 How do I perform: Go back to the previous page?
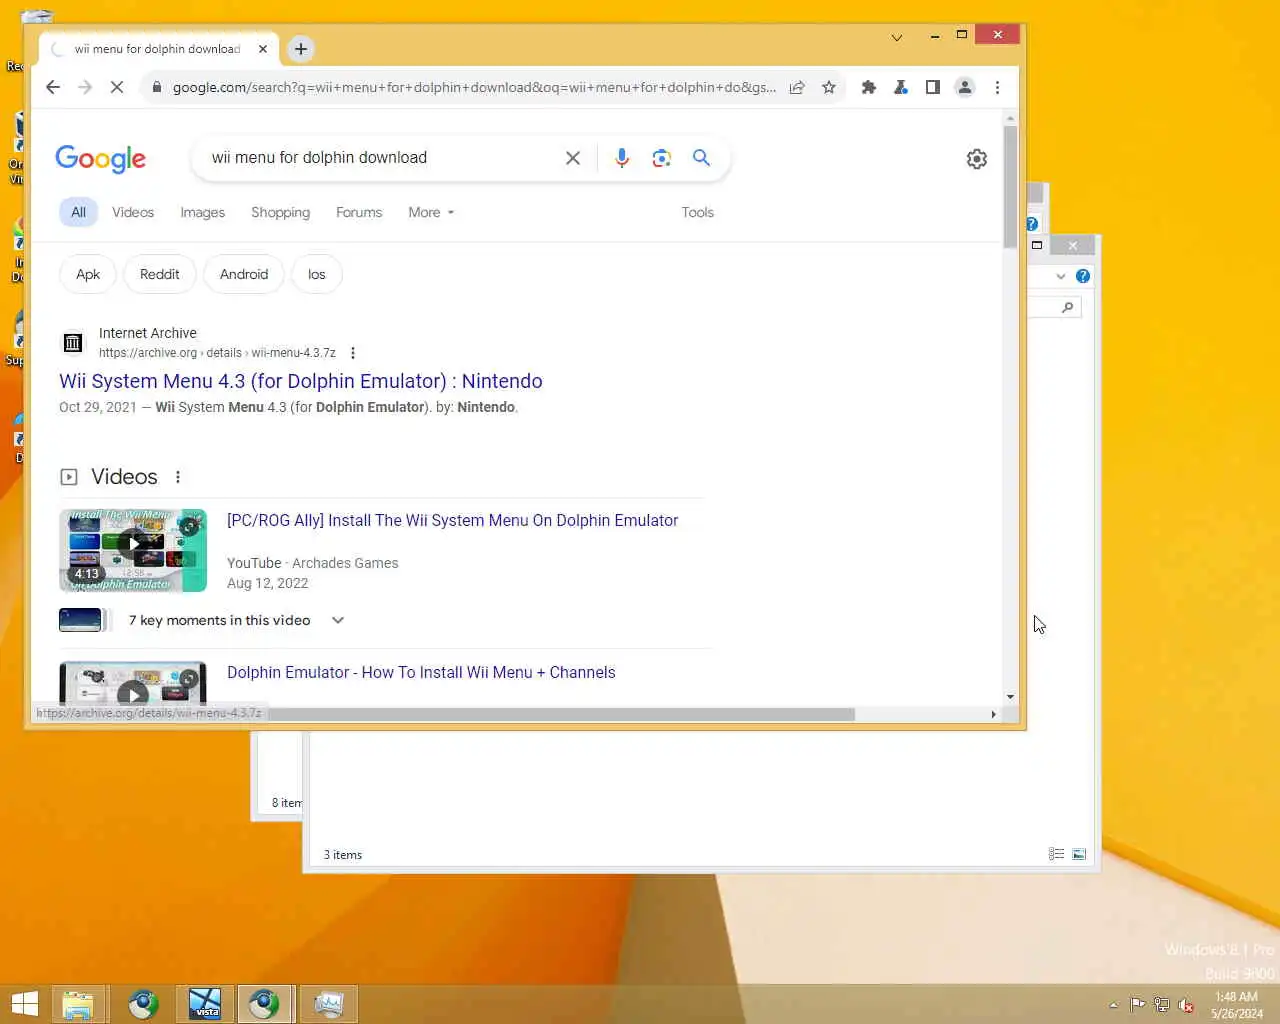(53, 87)
